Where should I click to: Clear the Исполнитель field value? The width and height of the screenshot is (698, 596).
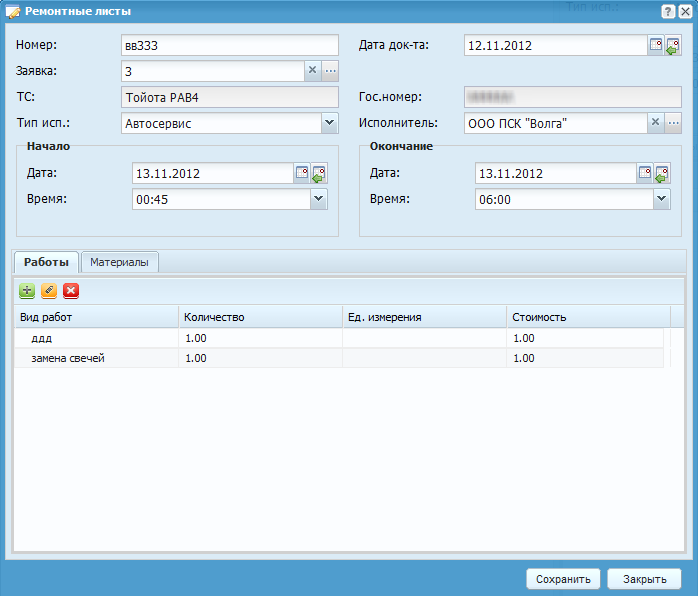(x=655, y=122)
